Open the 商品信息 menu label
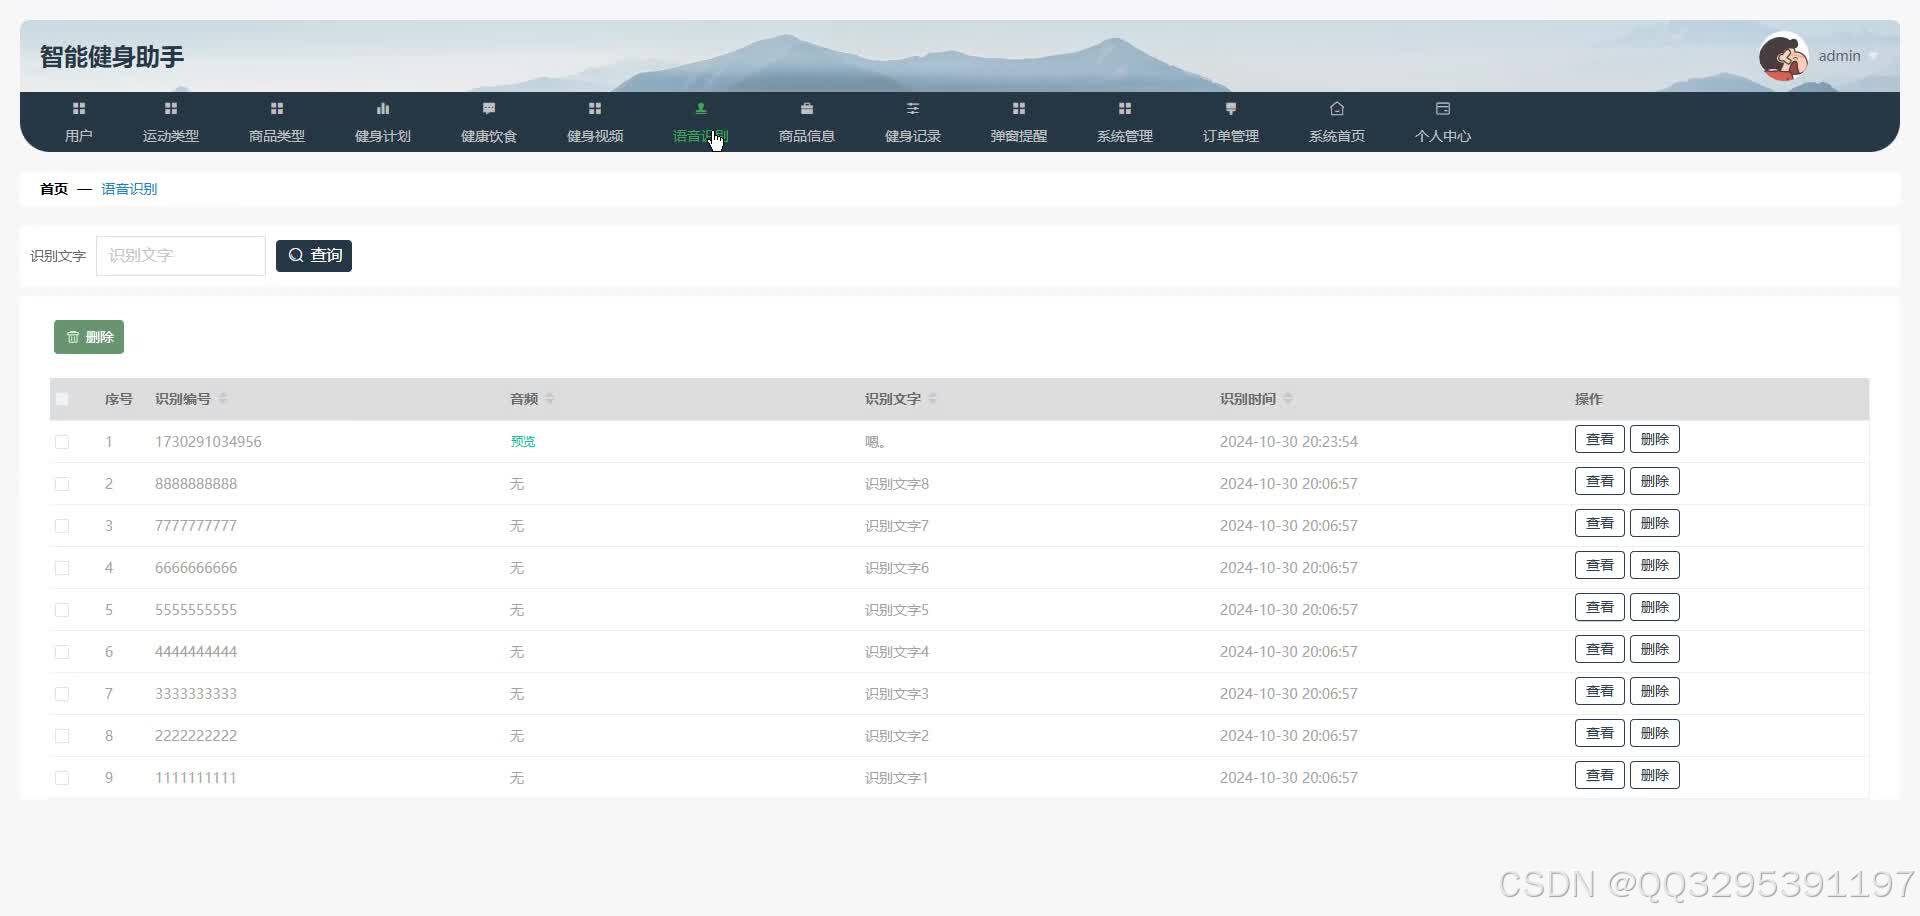The width and height of the screenshot is (1920, 916). [x=807, y=136]
